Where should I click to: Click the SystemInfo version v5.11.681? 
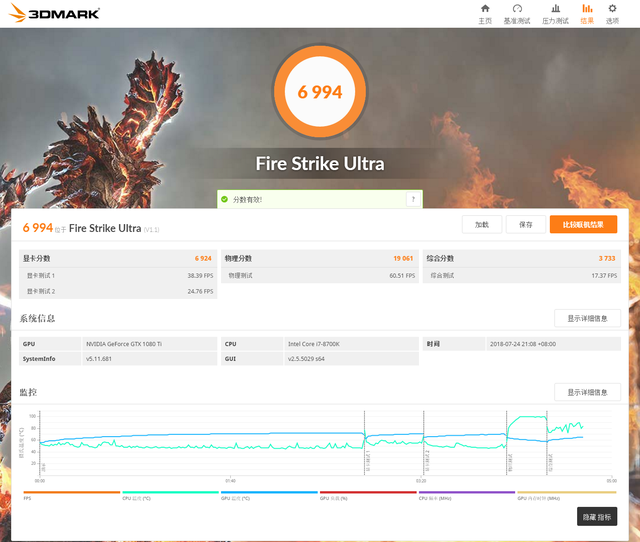tap(98, 359)
